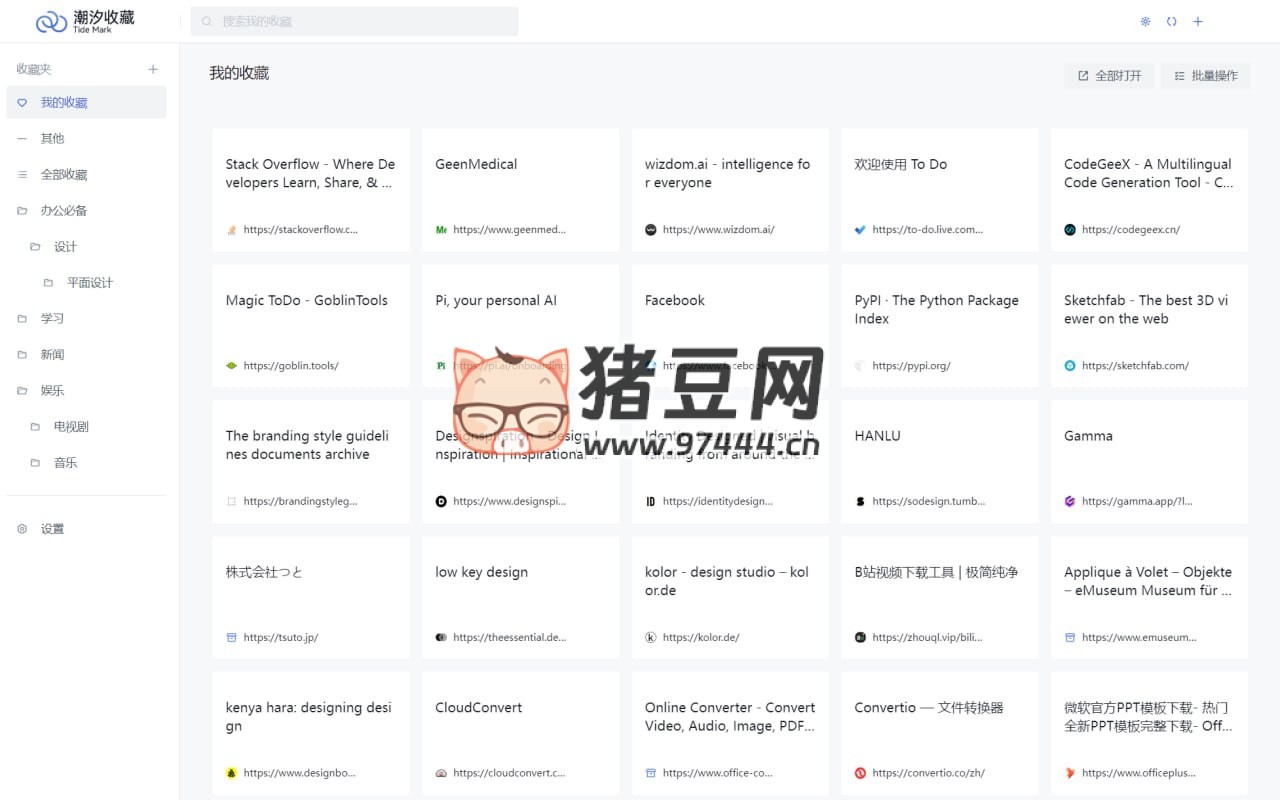Click the plus icon beside 收藏夹 header
This screenshot has width=1280, height=800.
[153, 68]
